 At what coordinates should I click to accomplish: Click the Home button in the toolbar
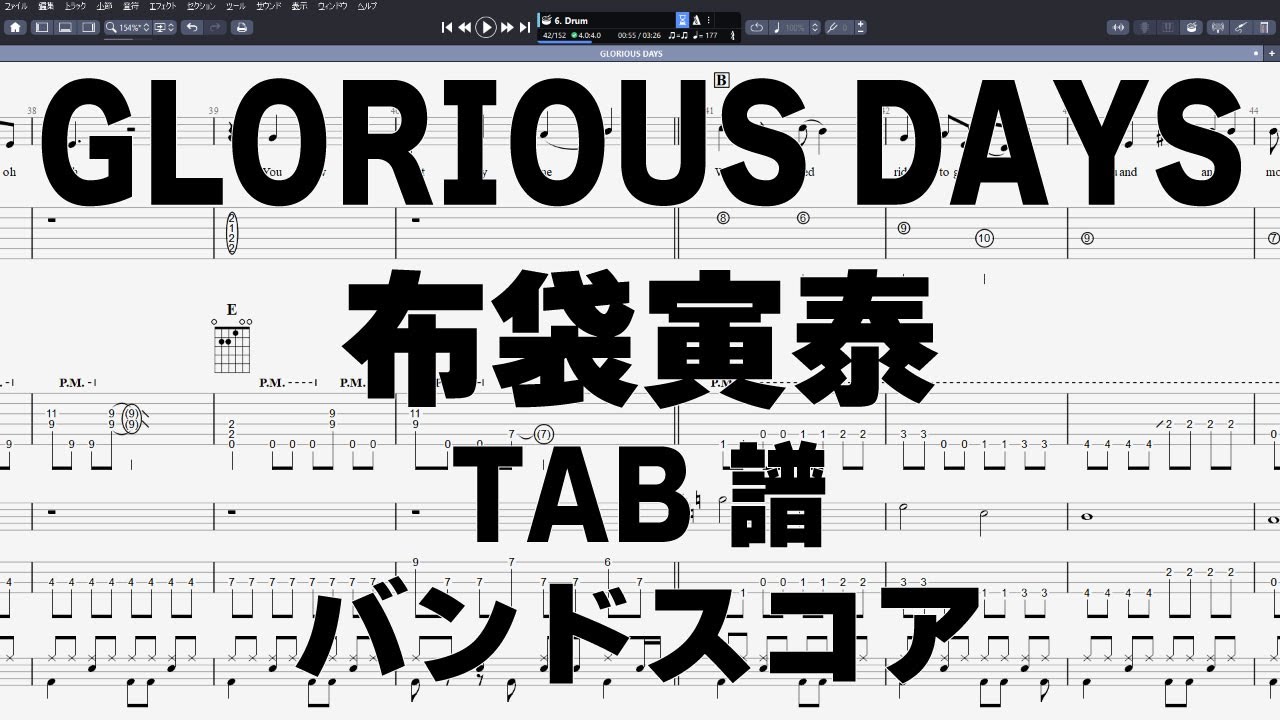pyautogui.click(x=15, y=27)
